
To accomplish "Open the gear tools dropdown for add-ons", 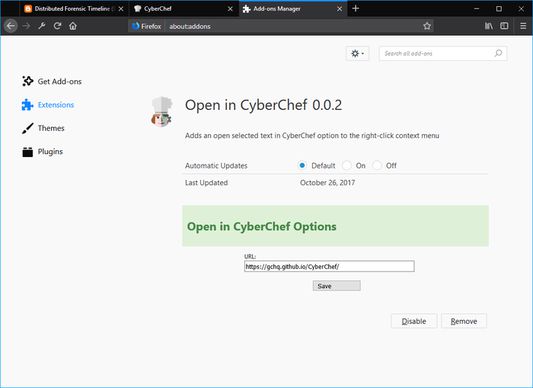I will click(x=357, y=53).
